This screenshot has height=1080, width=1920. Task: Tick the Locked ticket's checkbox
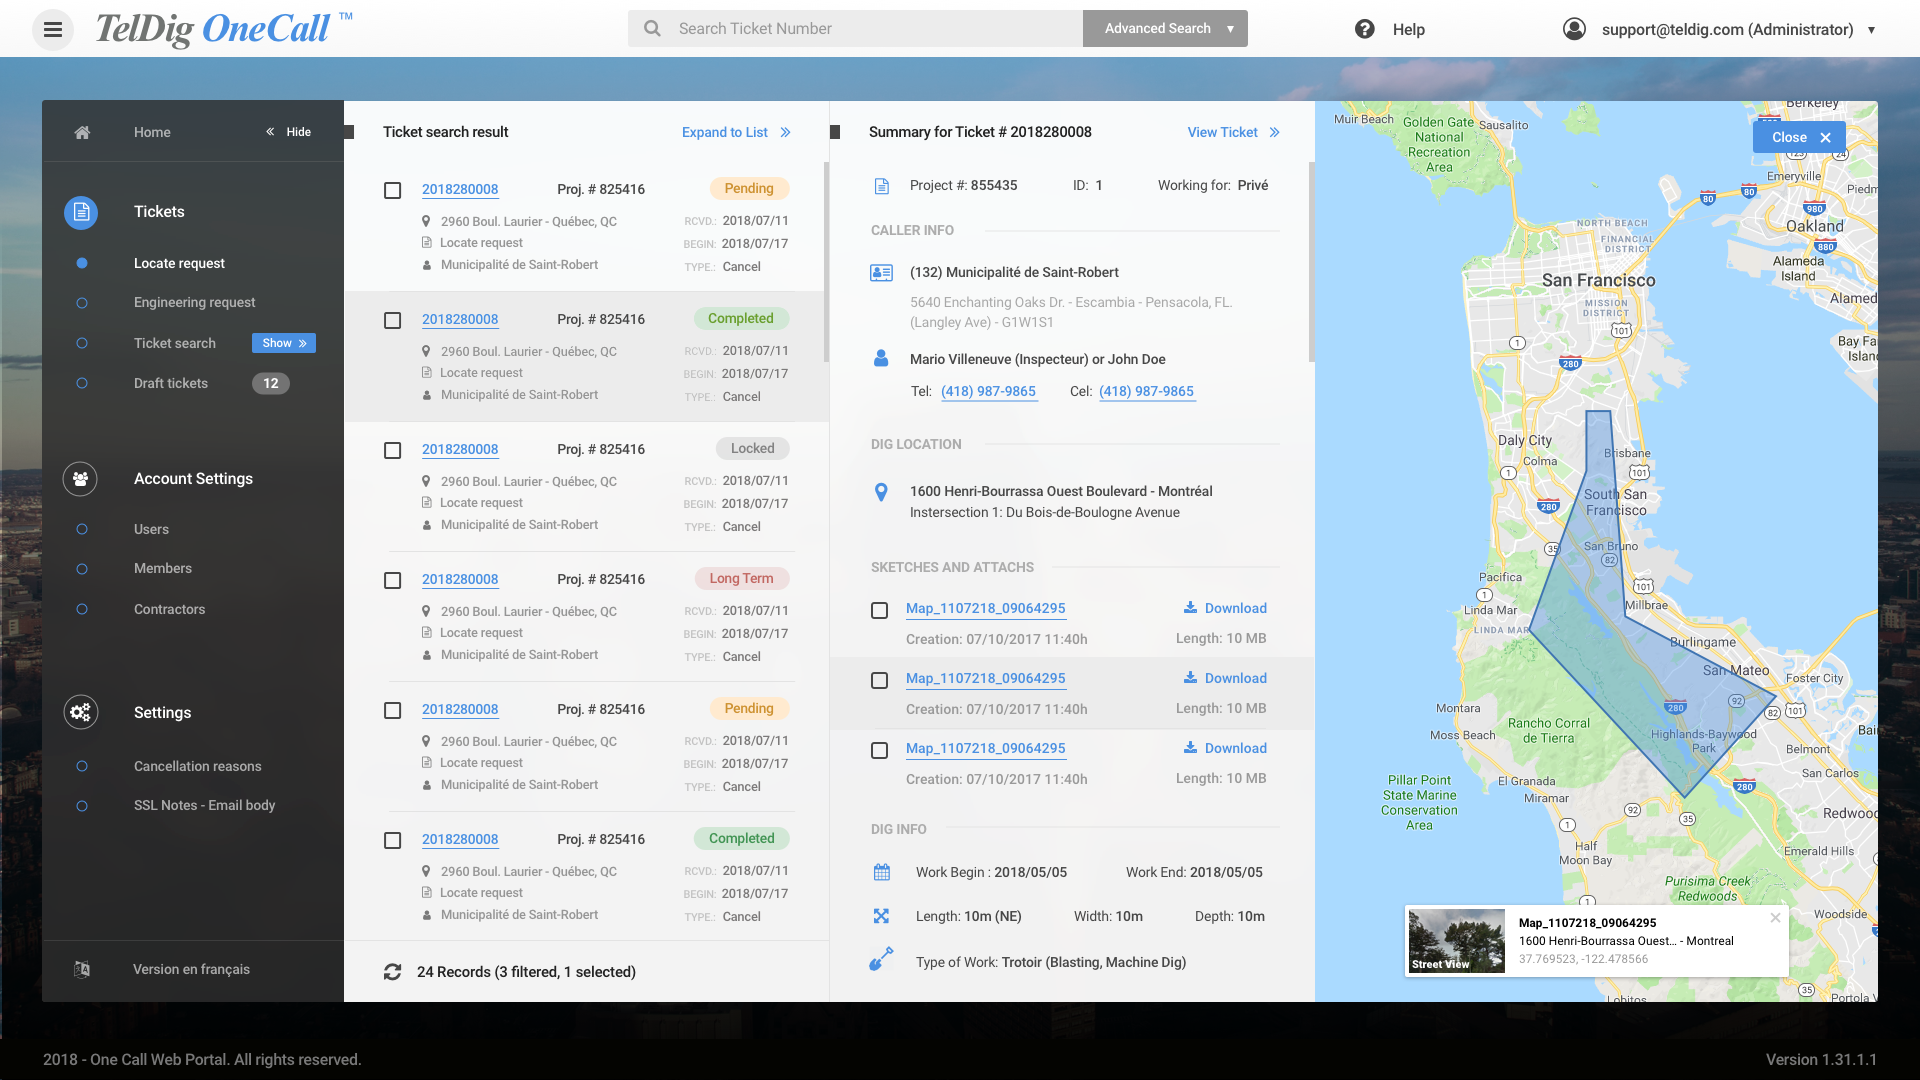(x=393, y=451)
